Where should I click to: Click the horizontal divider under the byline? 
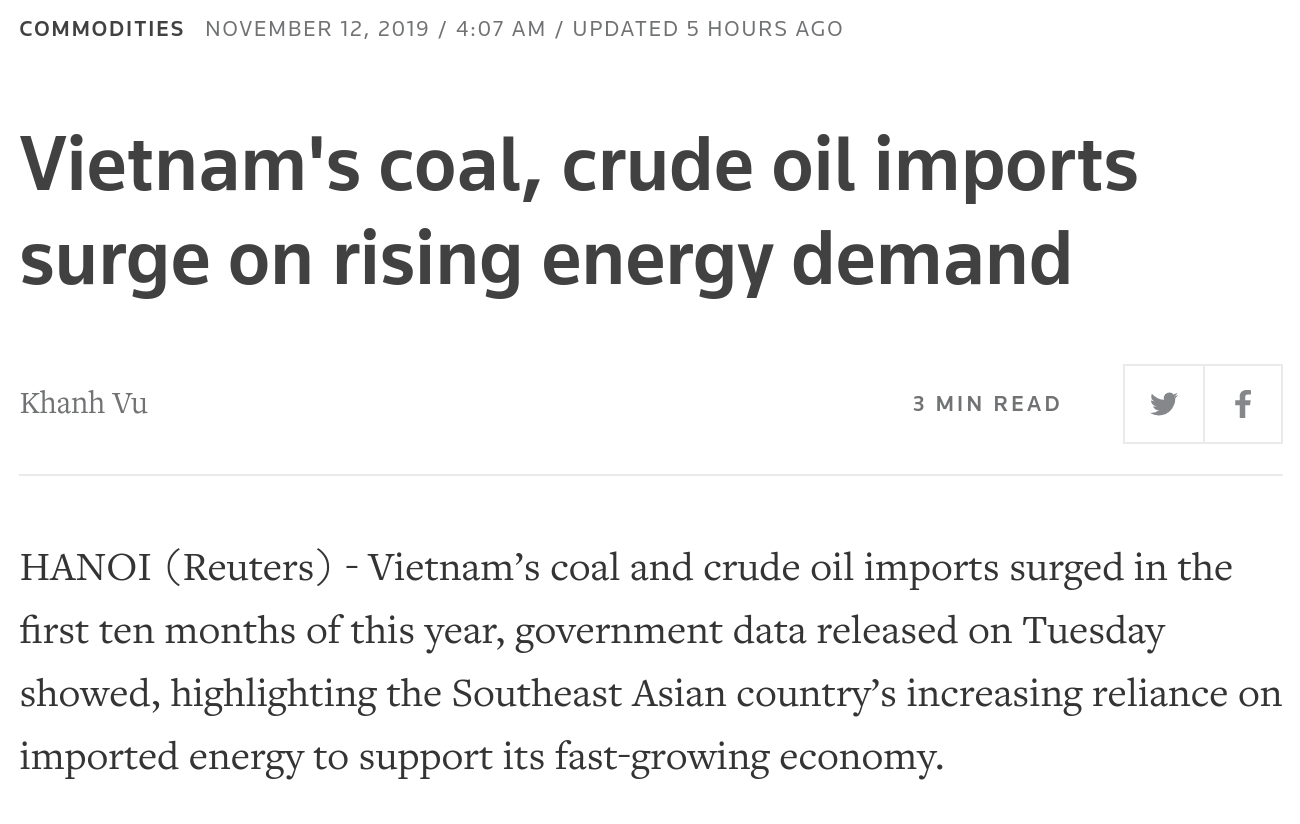(x=651, y=475)
